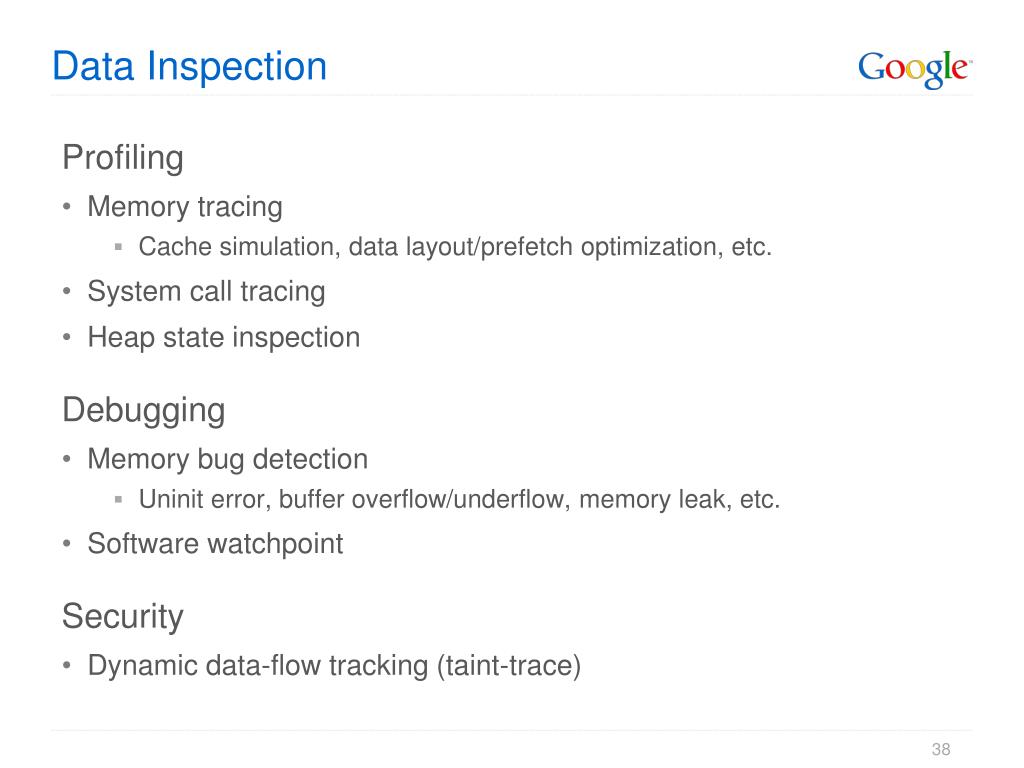Screen dimensions: 1024x768
Task: Click the Memory bug detection bullet
Action: 228,460
